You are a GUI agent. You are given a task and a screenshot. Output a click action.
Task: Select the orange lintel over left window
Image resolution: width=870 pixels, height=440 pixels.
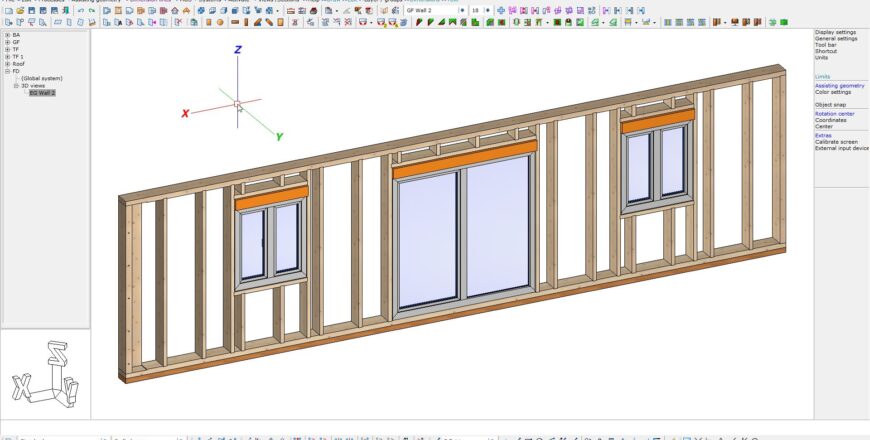271,198
